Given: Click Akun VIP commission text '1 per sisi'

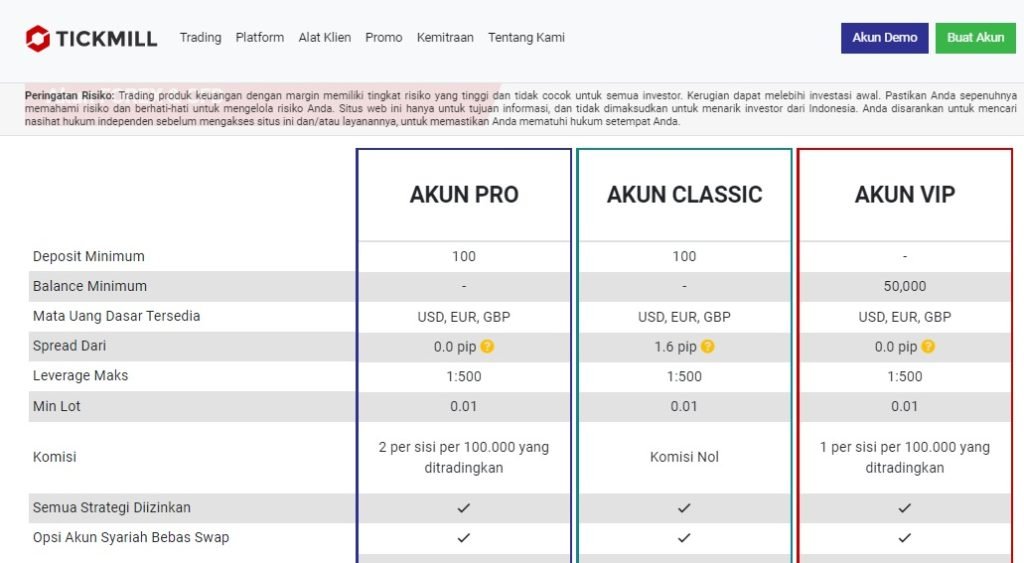Looking at the screenshot, I should point(904,457).
